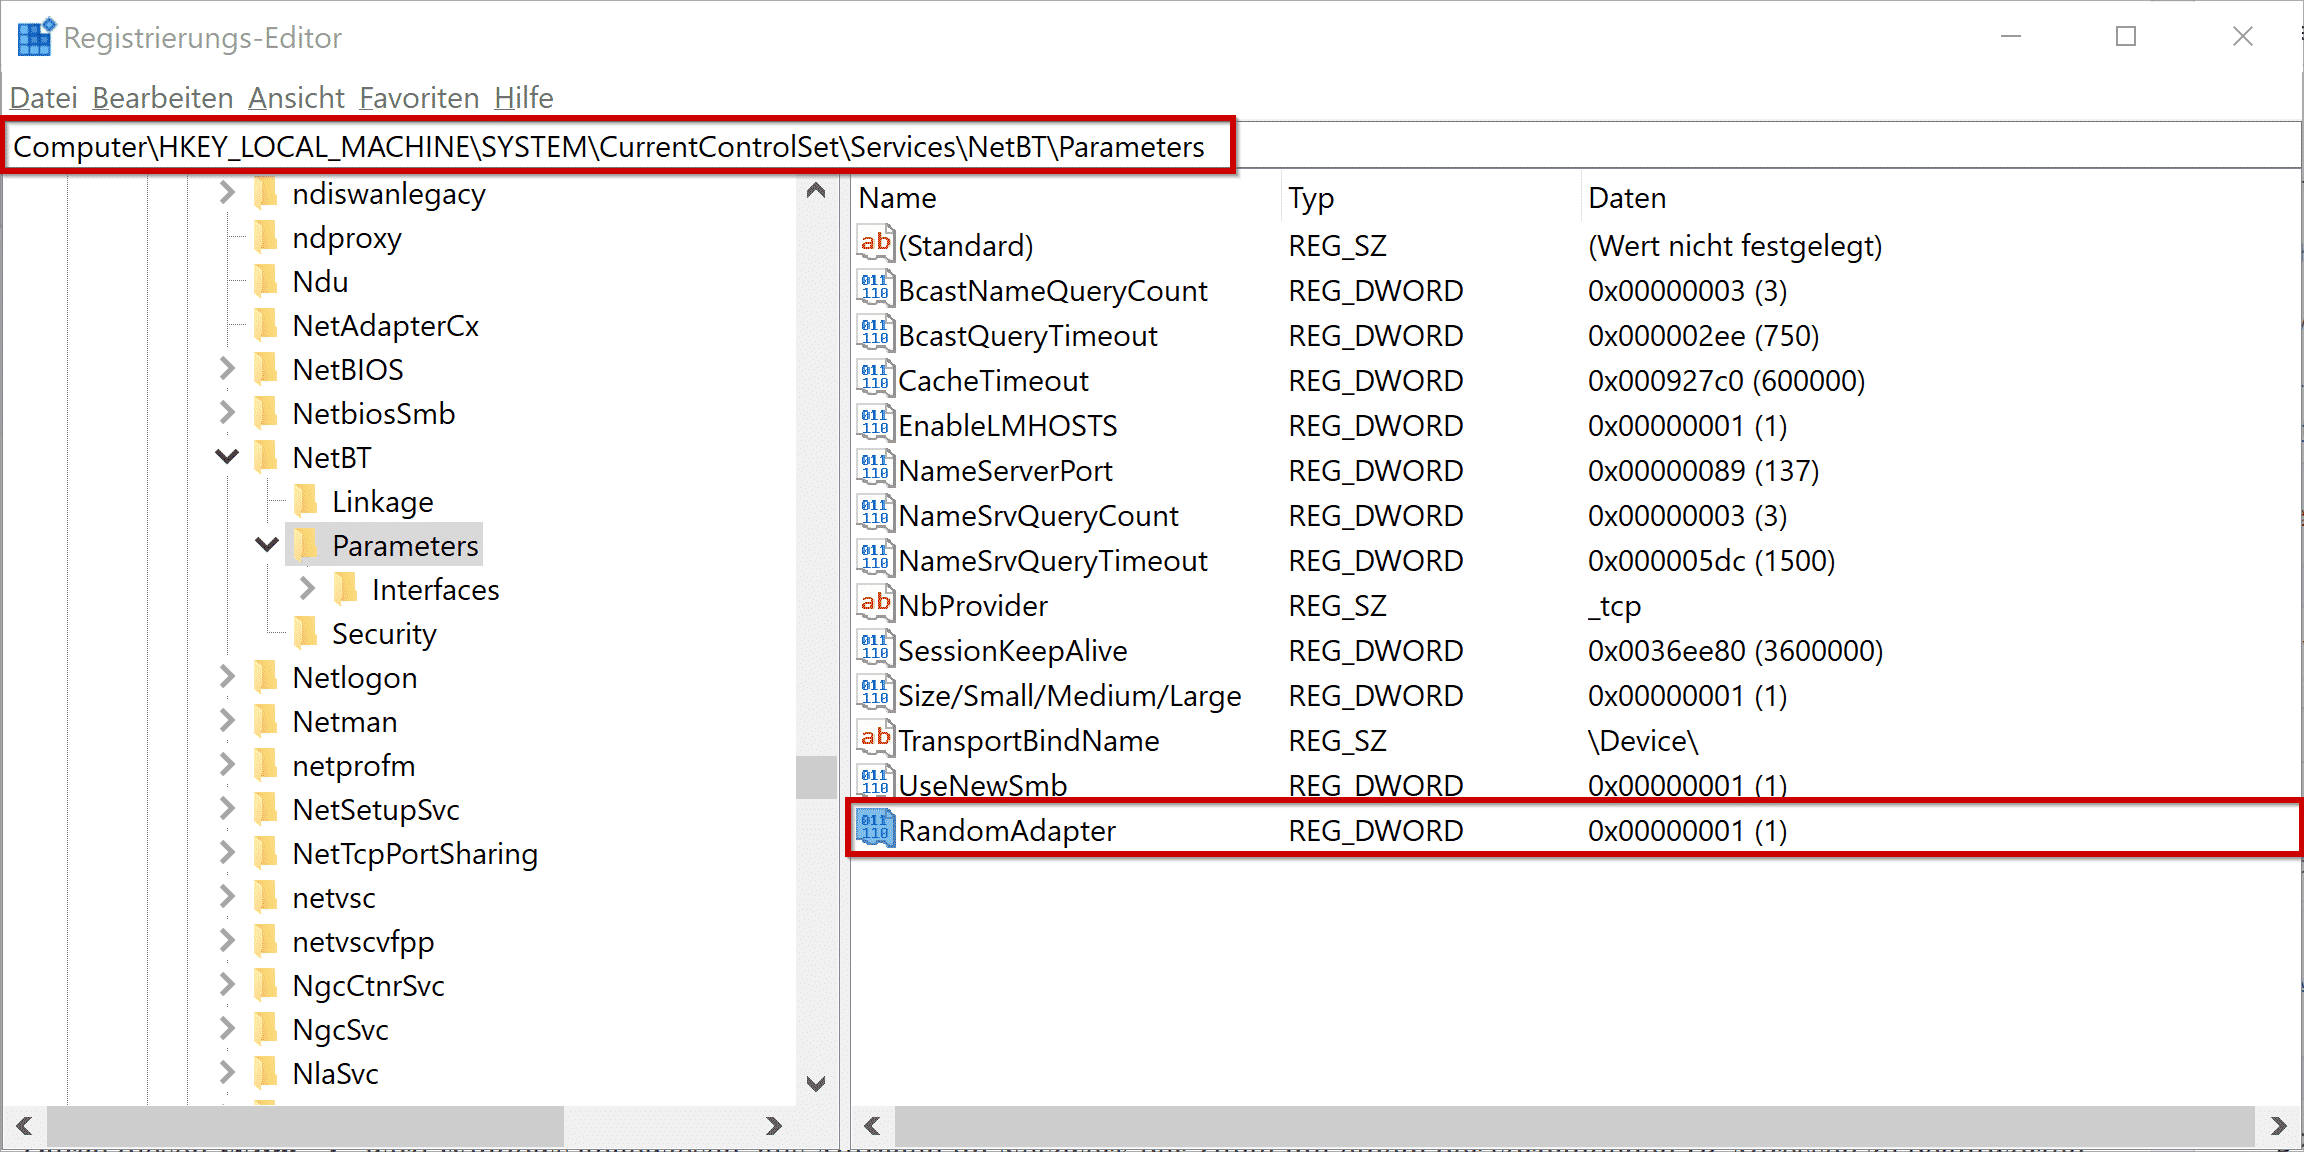This screenshot has height=1152, width=2304.
Task: Click the CacheTimeout DWORD icon
Action: [875, 378]
